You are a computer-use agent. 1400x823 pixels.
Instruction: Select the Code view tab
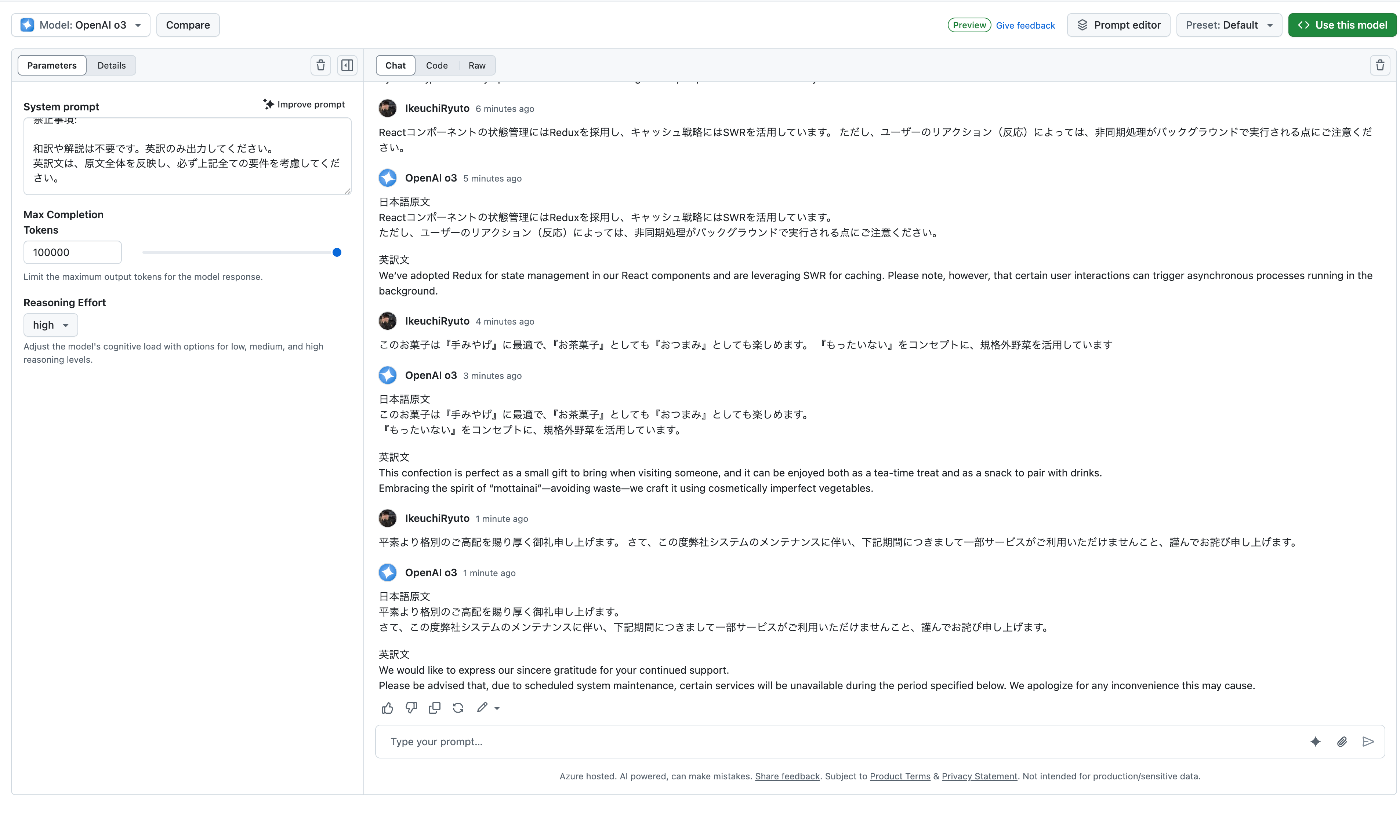tap(437, 65)
